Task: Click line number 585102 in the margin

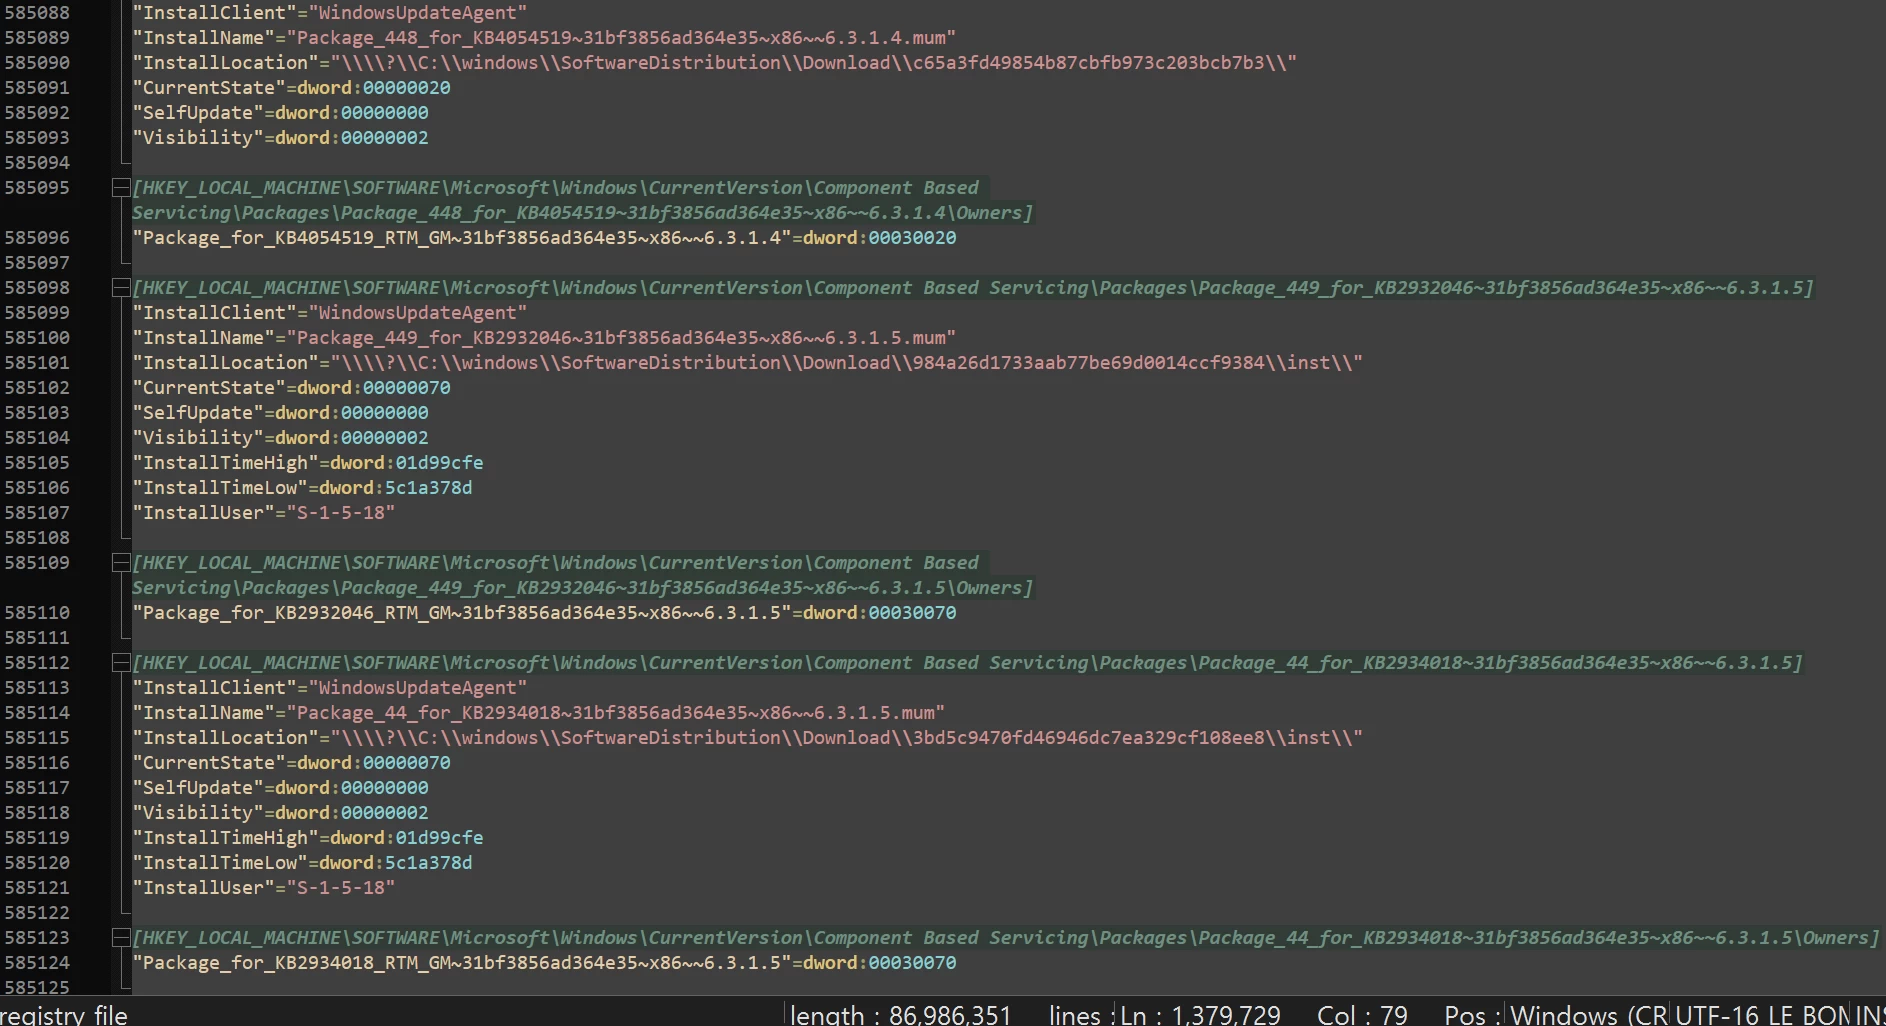Action: coord(37,388)
